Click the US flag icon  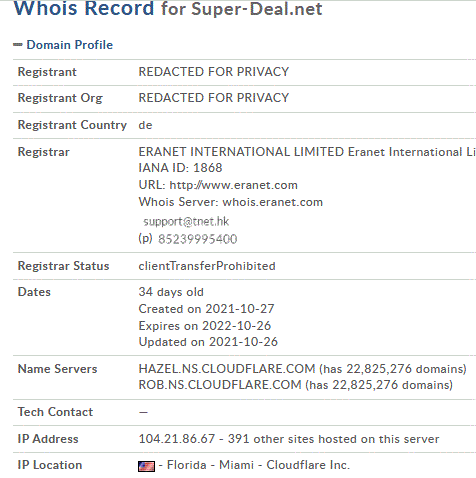146,466
